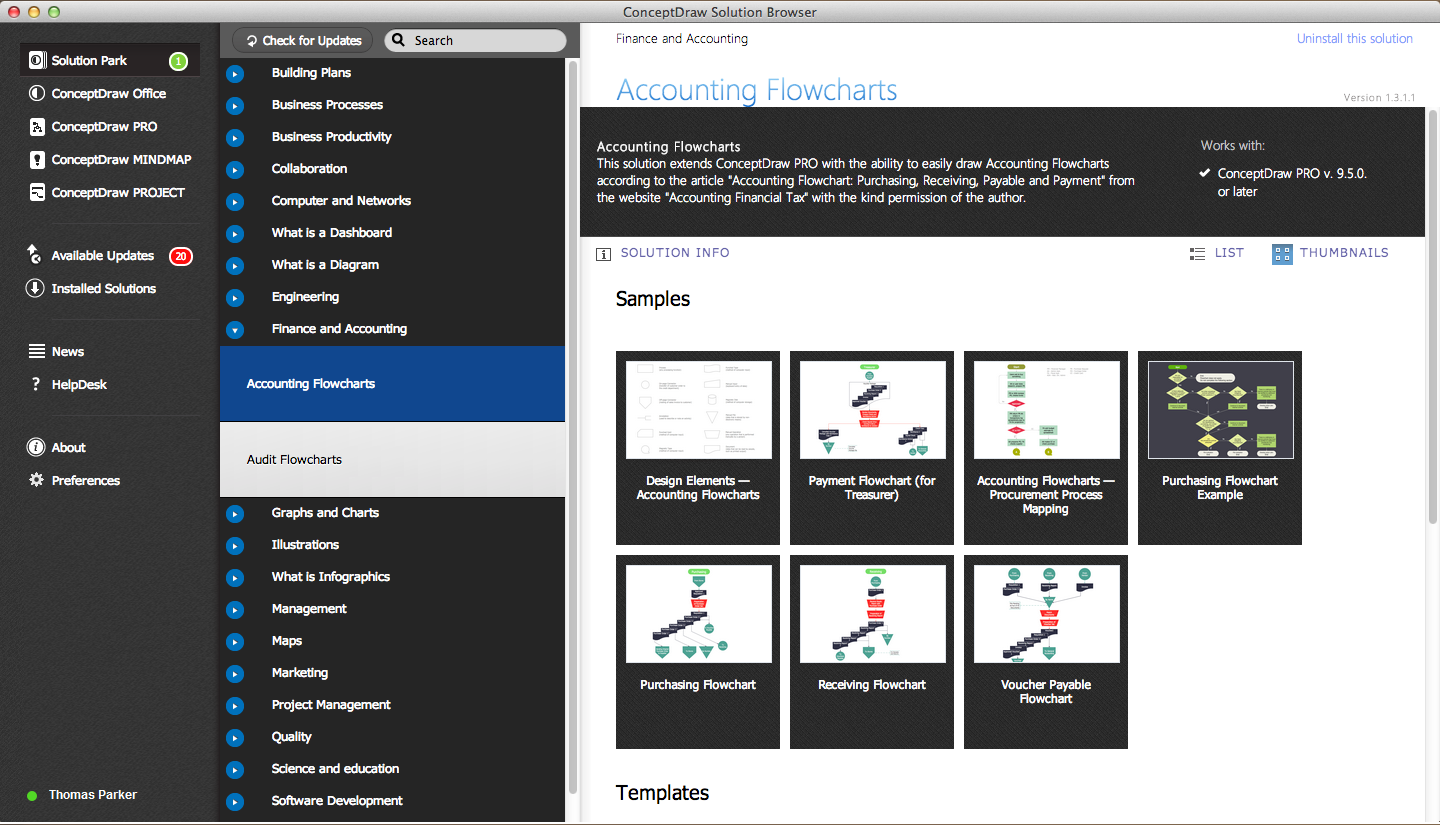Click the ConceptDraw PROJECT icon
This screenshot has height=825, width=1440.
[x=37, y=193]
